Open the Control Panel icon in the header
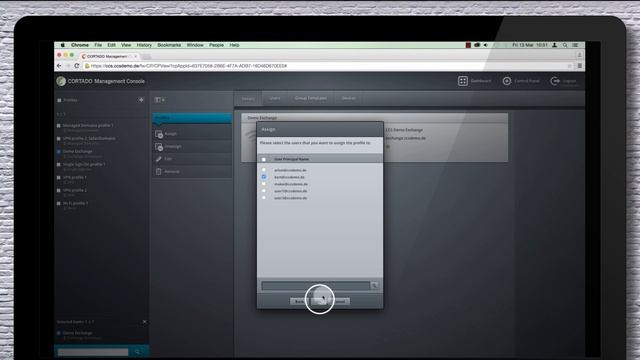This screenshot has width=640, height=360. [x=507, y=81]
